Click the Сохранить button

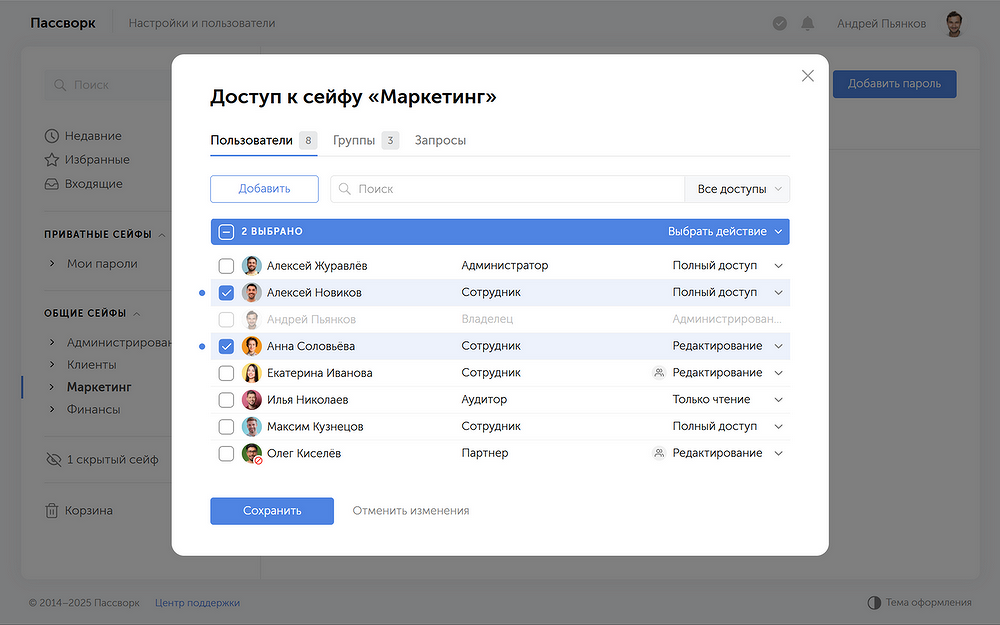pos(272,511)
